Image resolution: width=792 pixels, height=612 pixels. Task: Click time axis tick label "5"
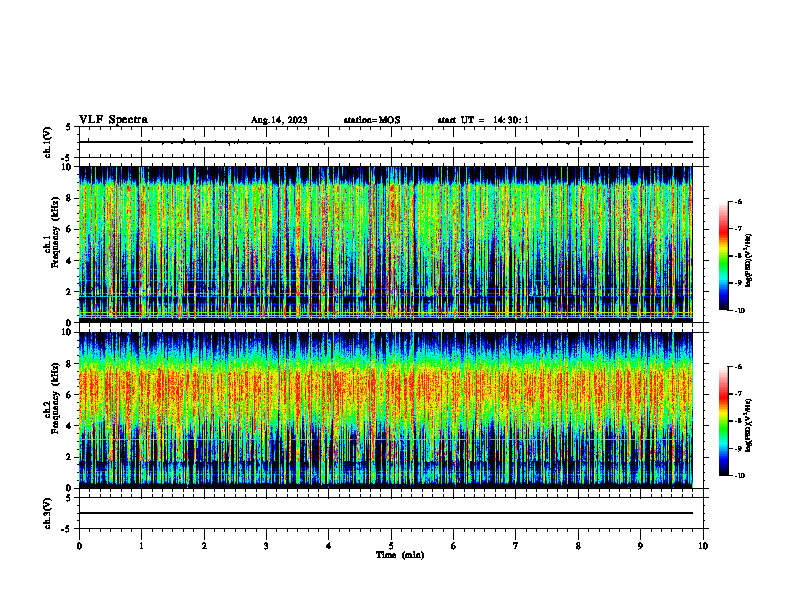point(391,546)
